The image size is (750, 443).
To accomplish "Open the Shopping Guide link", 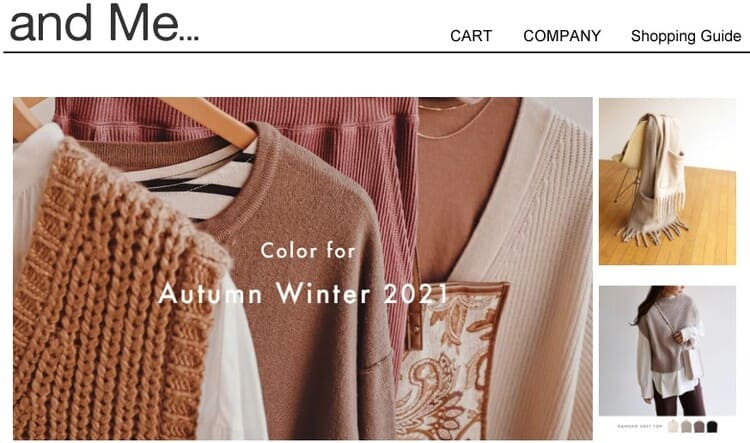I will [686, 36].
